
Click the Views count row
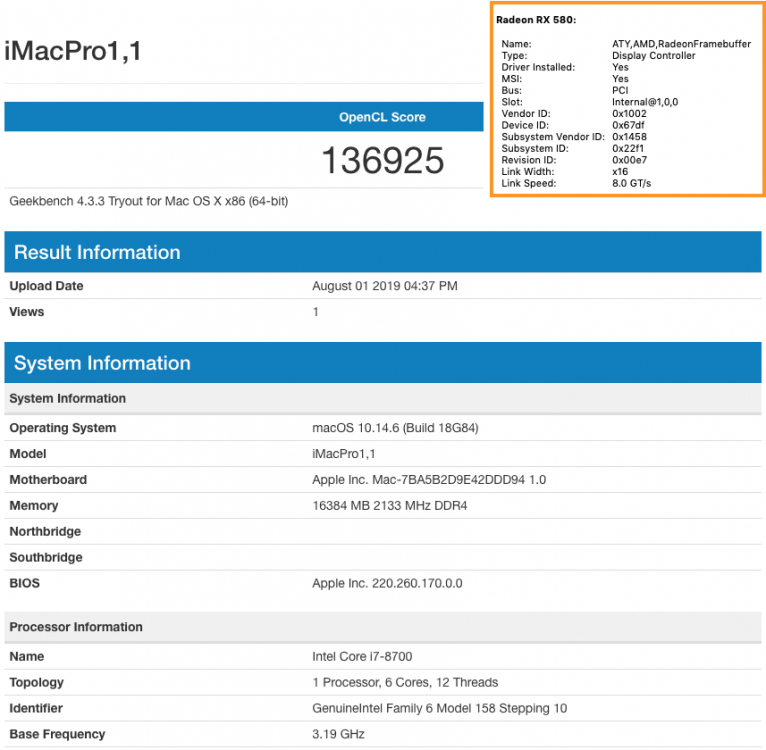click(383, 312)
